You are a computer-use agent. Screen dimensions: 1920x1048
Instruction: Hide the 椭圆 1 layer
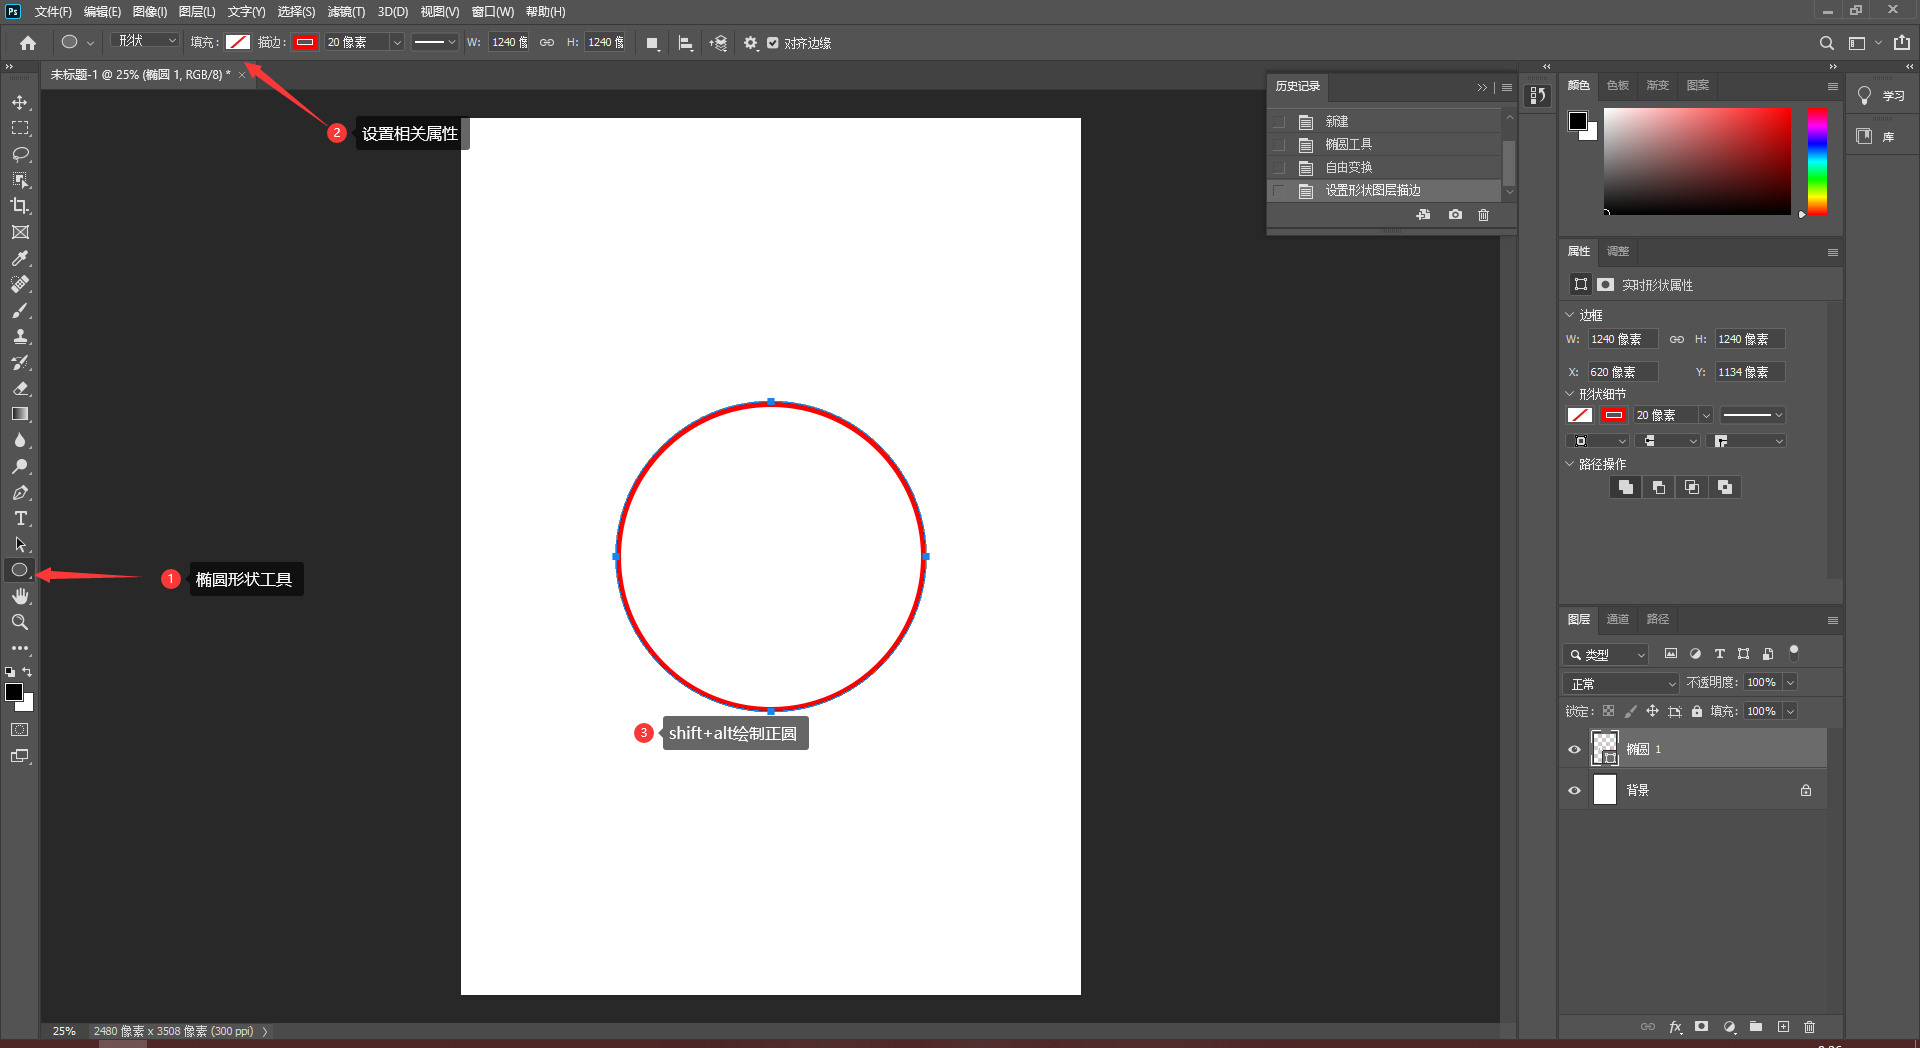coord(1574,748)
